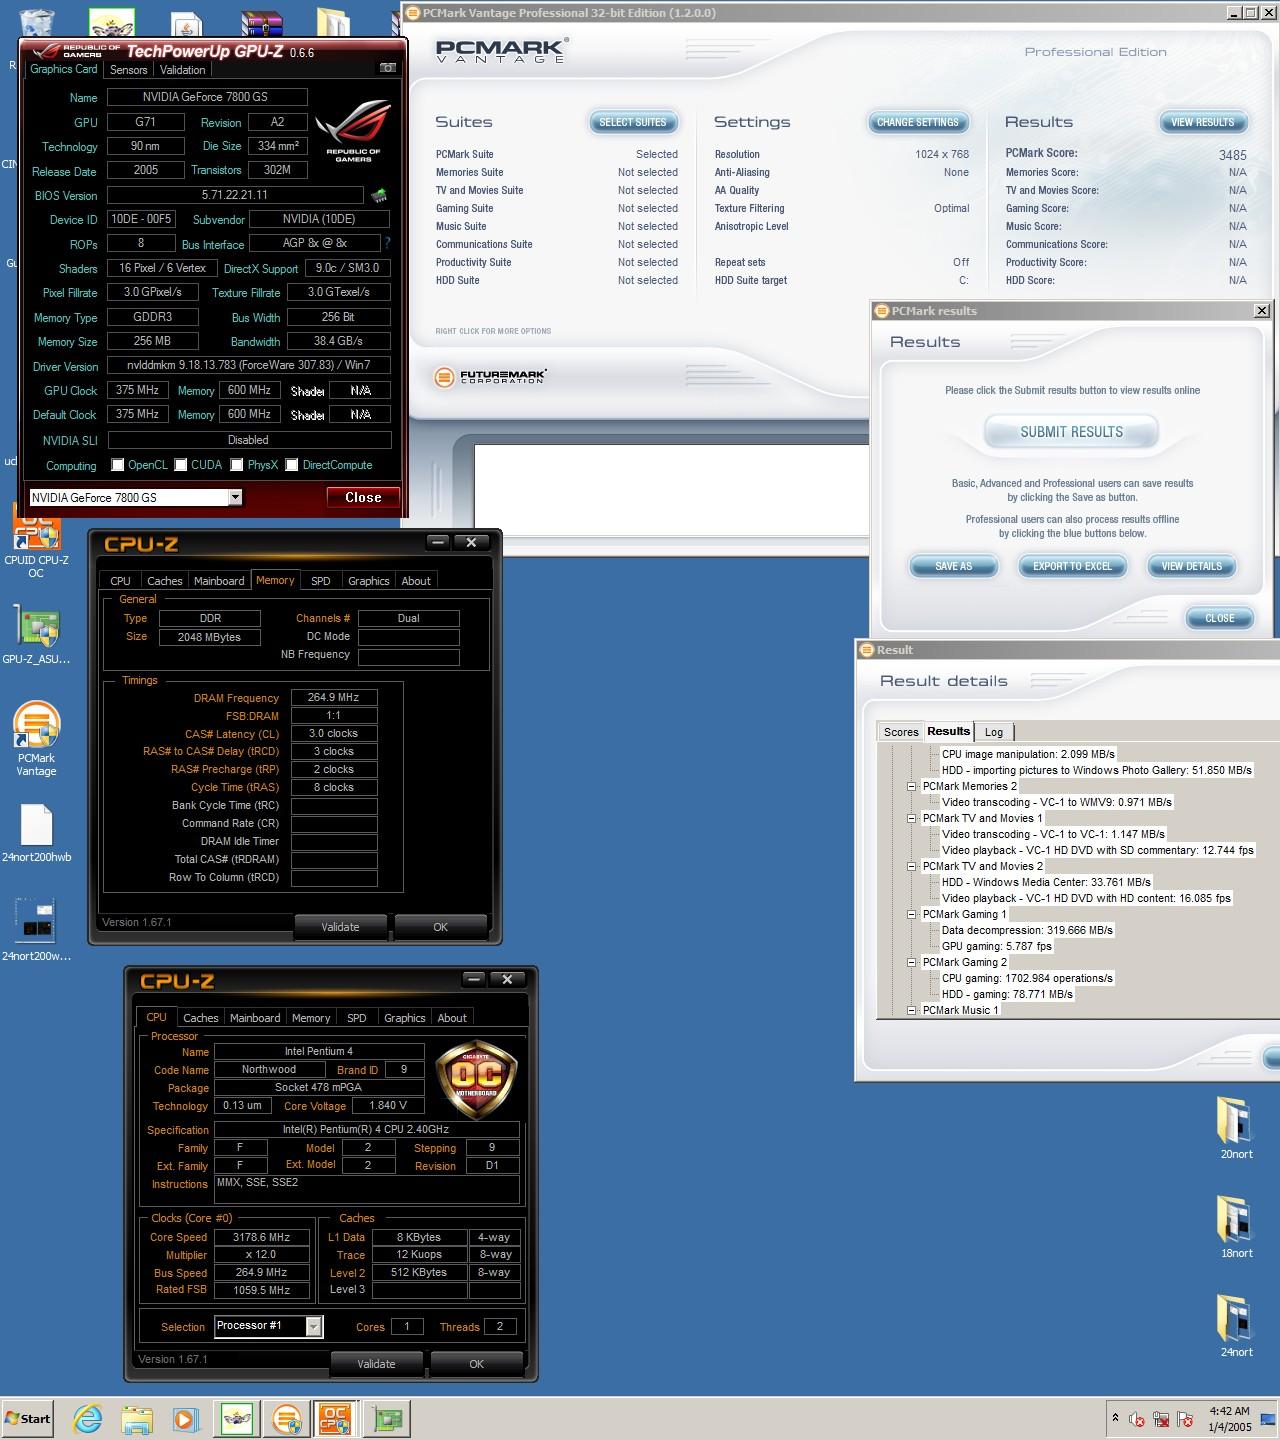Collapse the PCMark TV and Movies 2 node
The width and height of the screenshot is (1280, 1440).
point(911,866)
